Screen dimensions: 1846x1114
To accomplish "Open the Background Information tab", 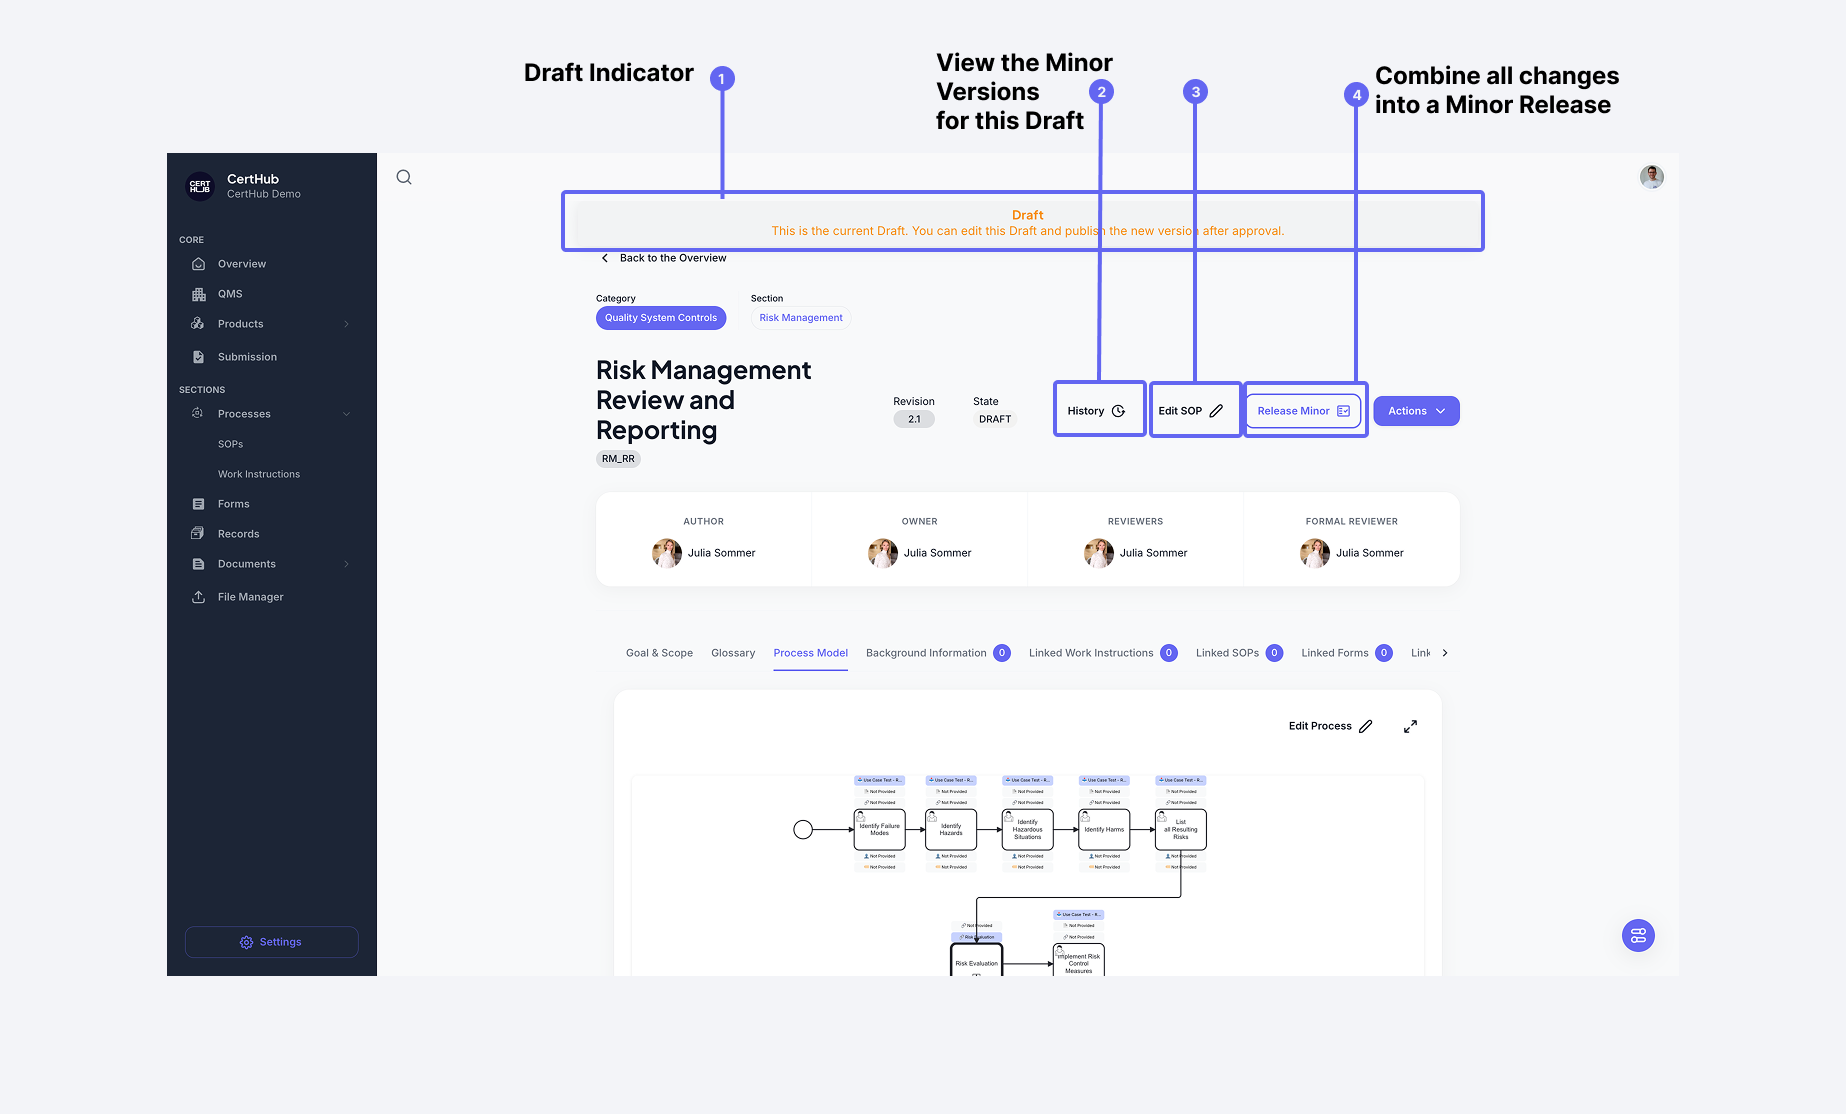I will [x=924, y=652].
